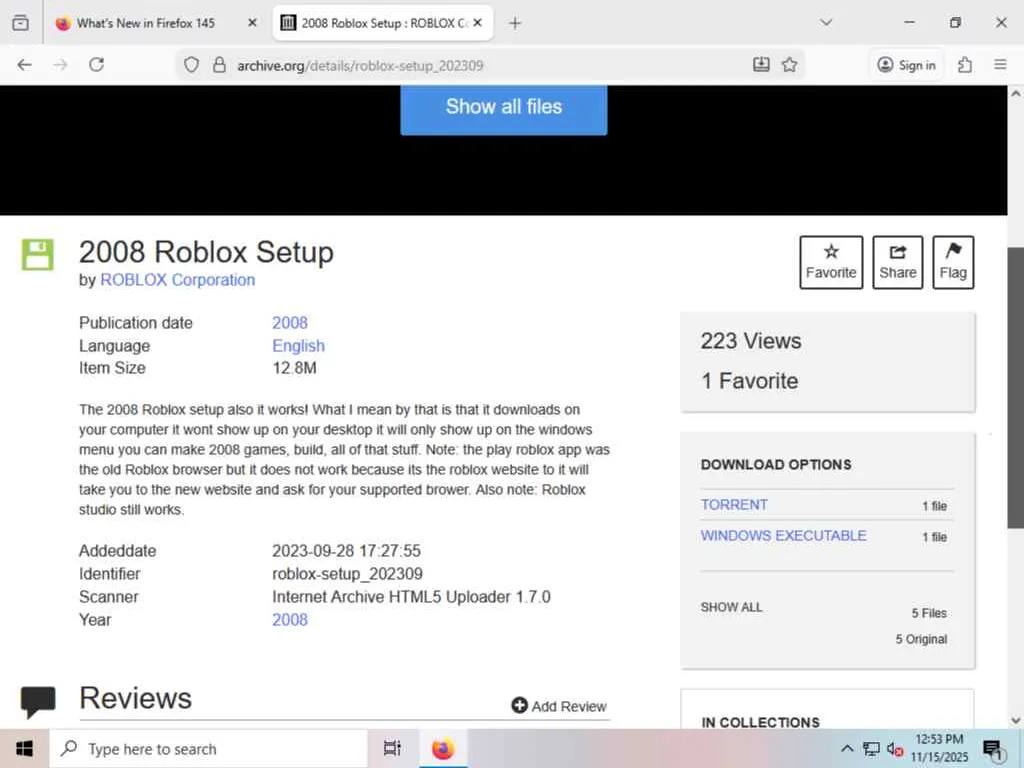Click SHOW ALL download options

click(x=731, y=607)
